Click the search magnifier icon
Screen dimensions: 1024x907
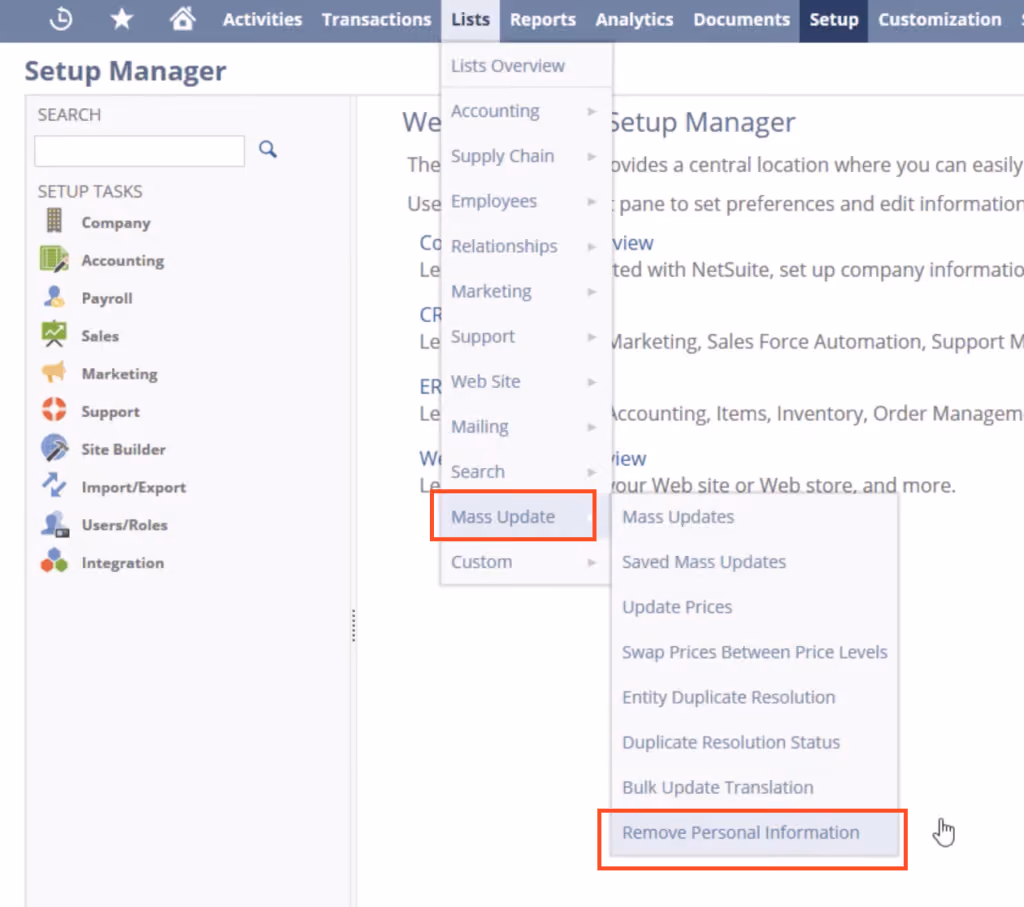point(268,150)
